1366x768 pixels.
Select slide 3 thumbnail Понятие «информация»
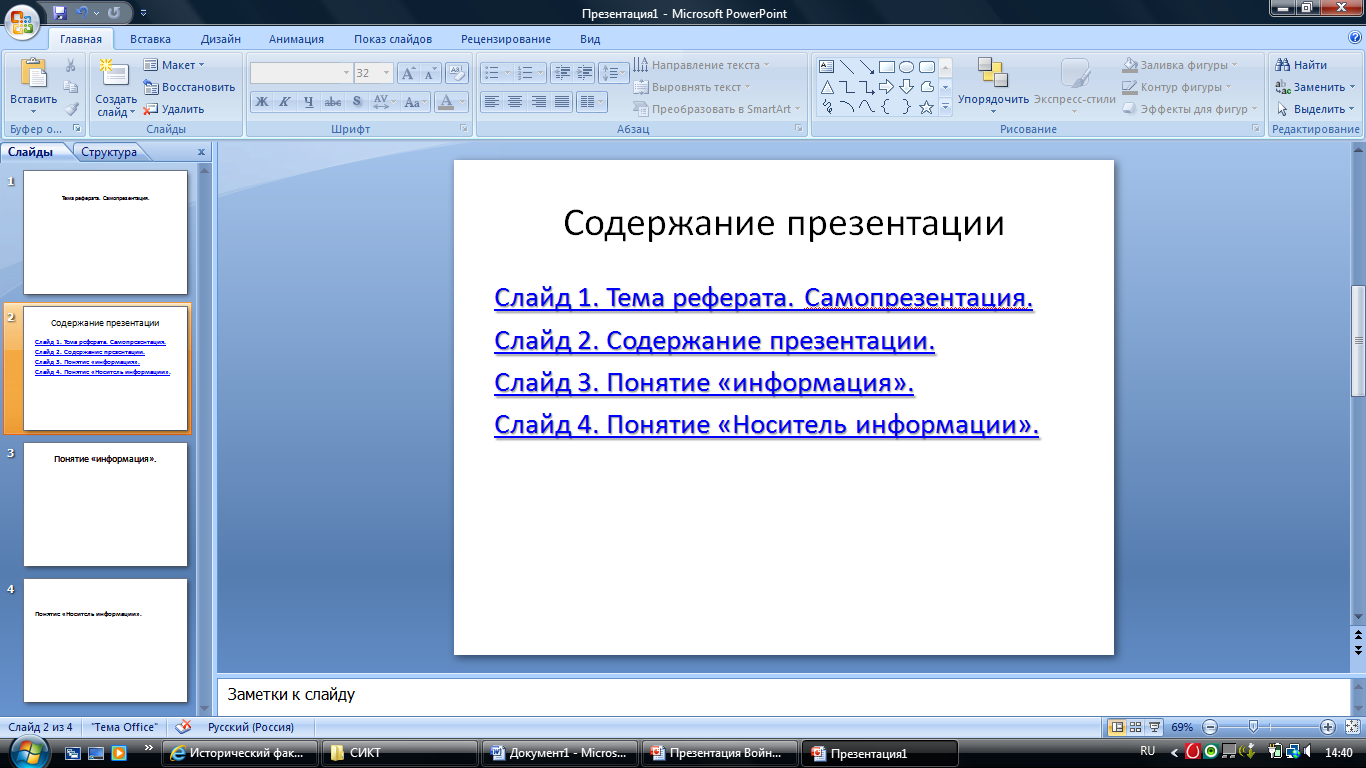(105, 504)
